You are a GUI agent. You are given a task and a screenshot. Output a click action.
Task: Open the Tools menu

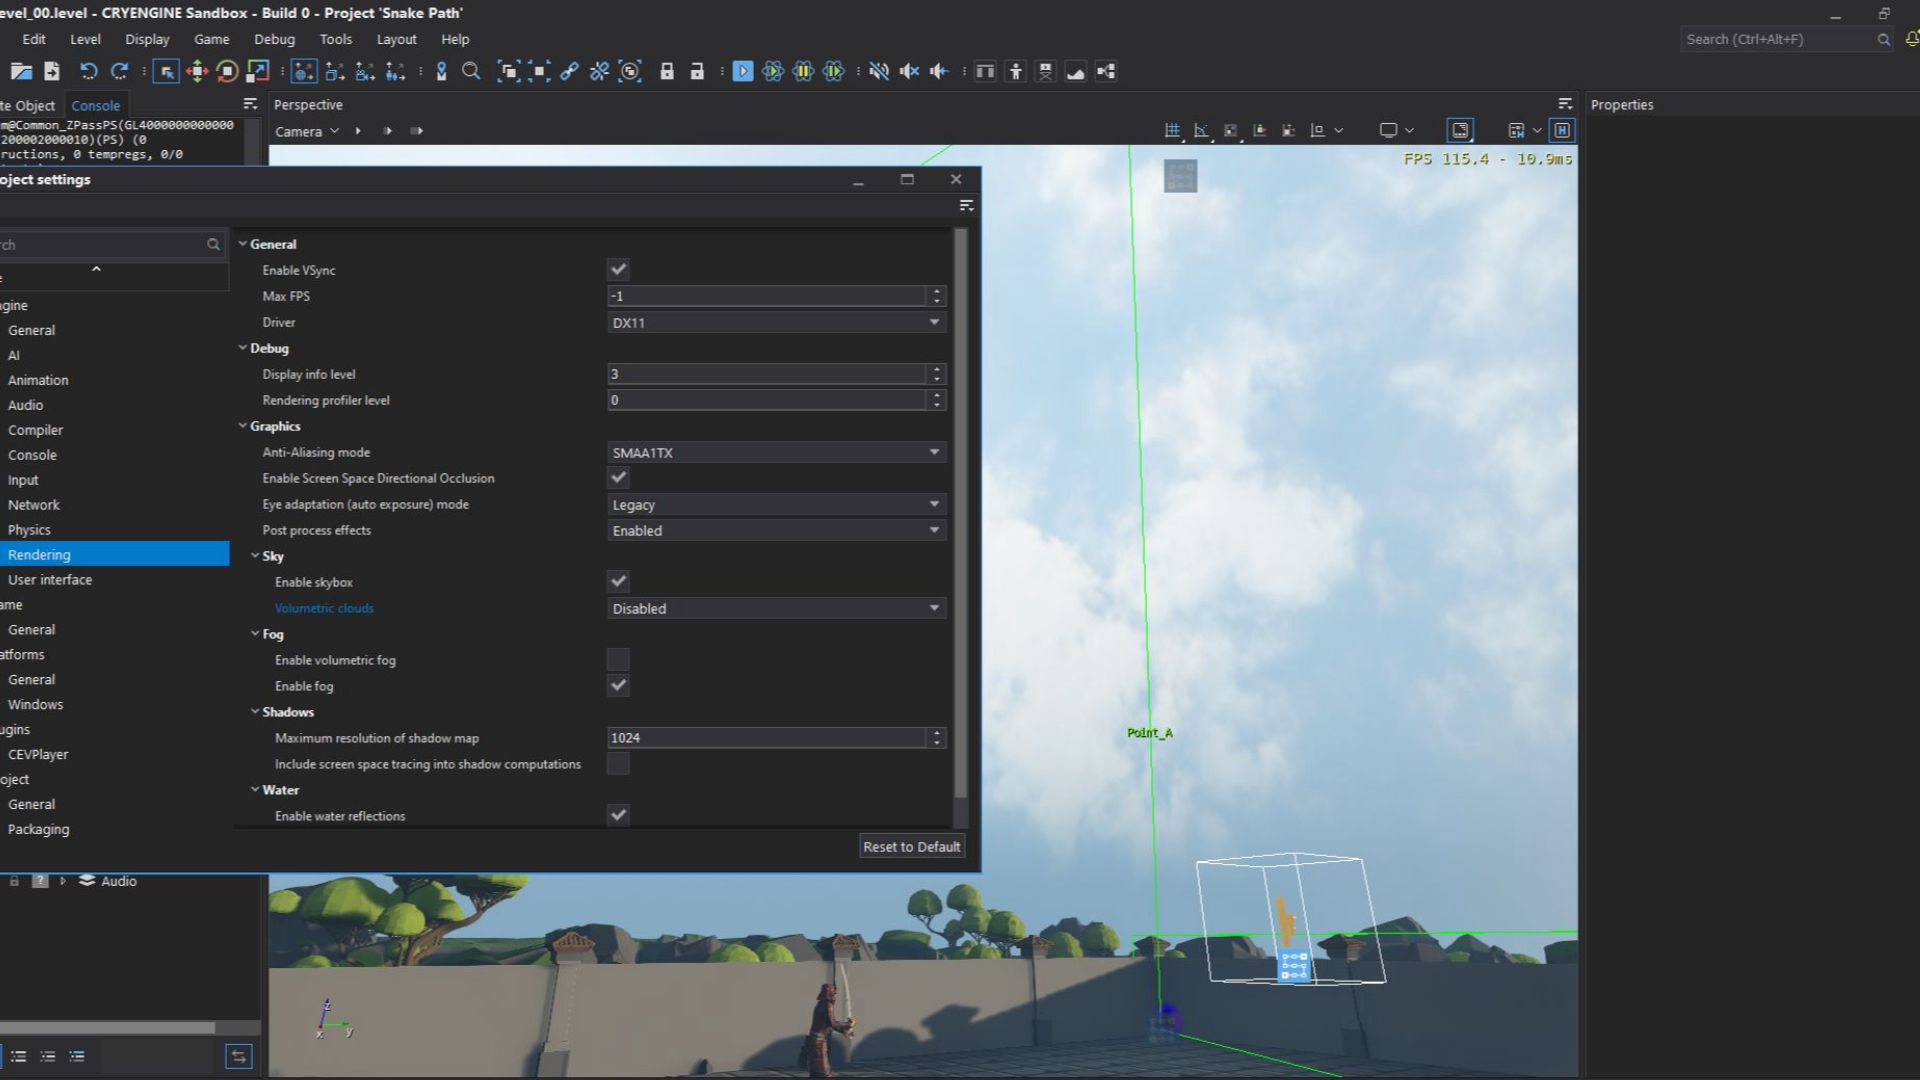click(335, 39)
